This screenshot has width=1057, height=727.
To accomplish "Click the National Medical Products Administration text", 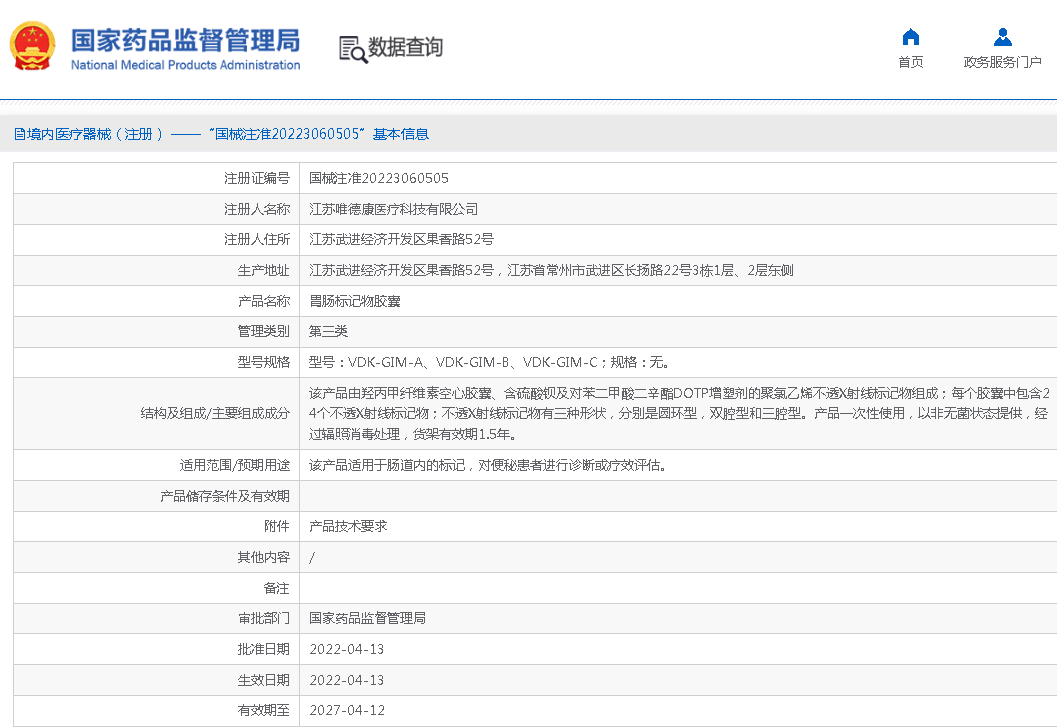I will 185,65.
